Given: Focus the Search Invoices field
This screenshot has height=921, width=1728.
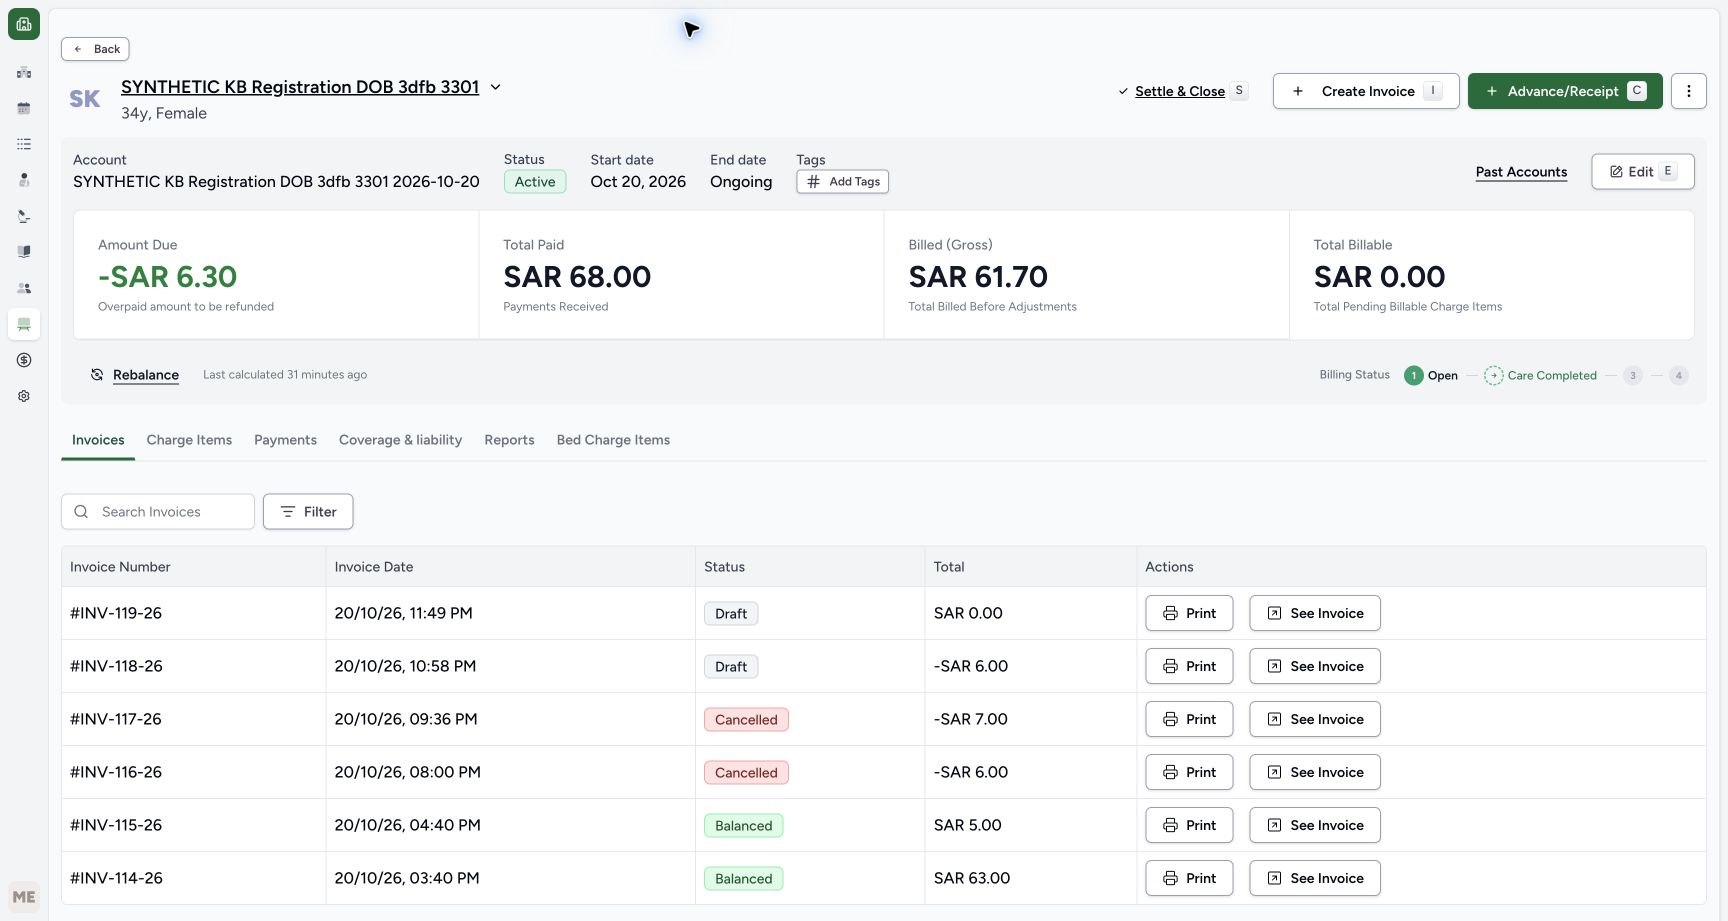Looking at the screenshot, I should pyautogui.click(x=158, y=512).
